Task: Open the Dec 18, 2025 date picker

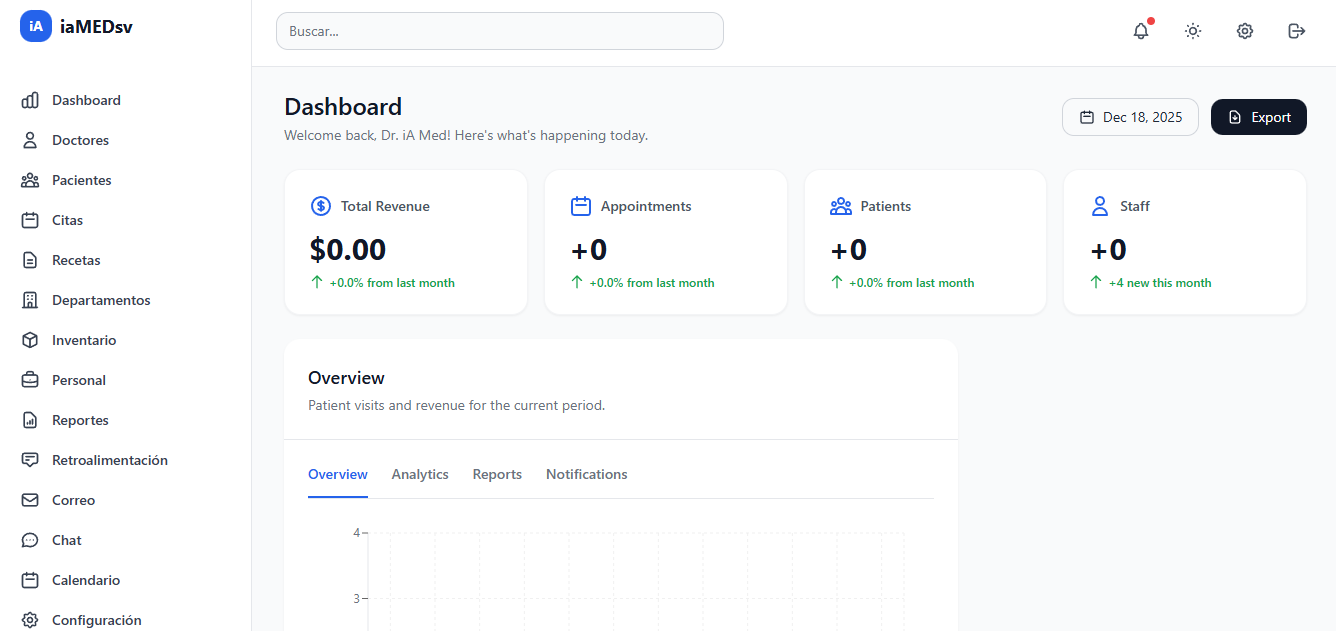Action: (x=1130, y=117)
